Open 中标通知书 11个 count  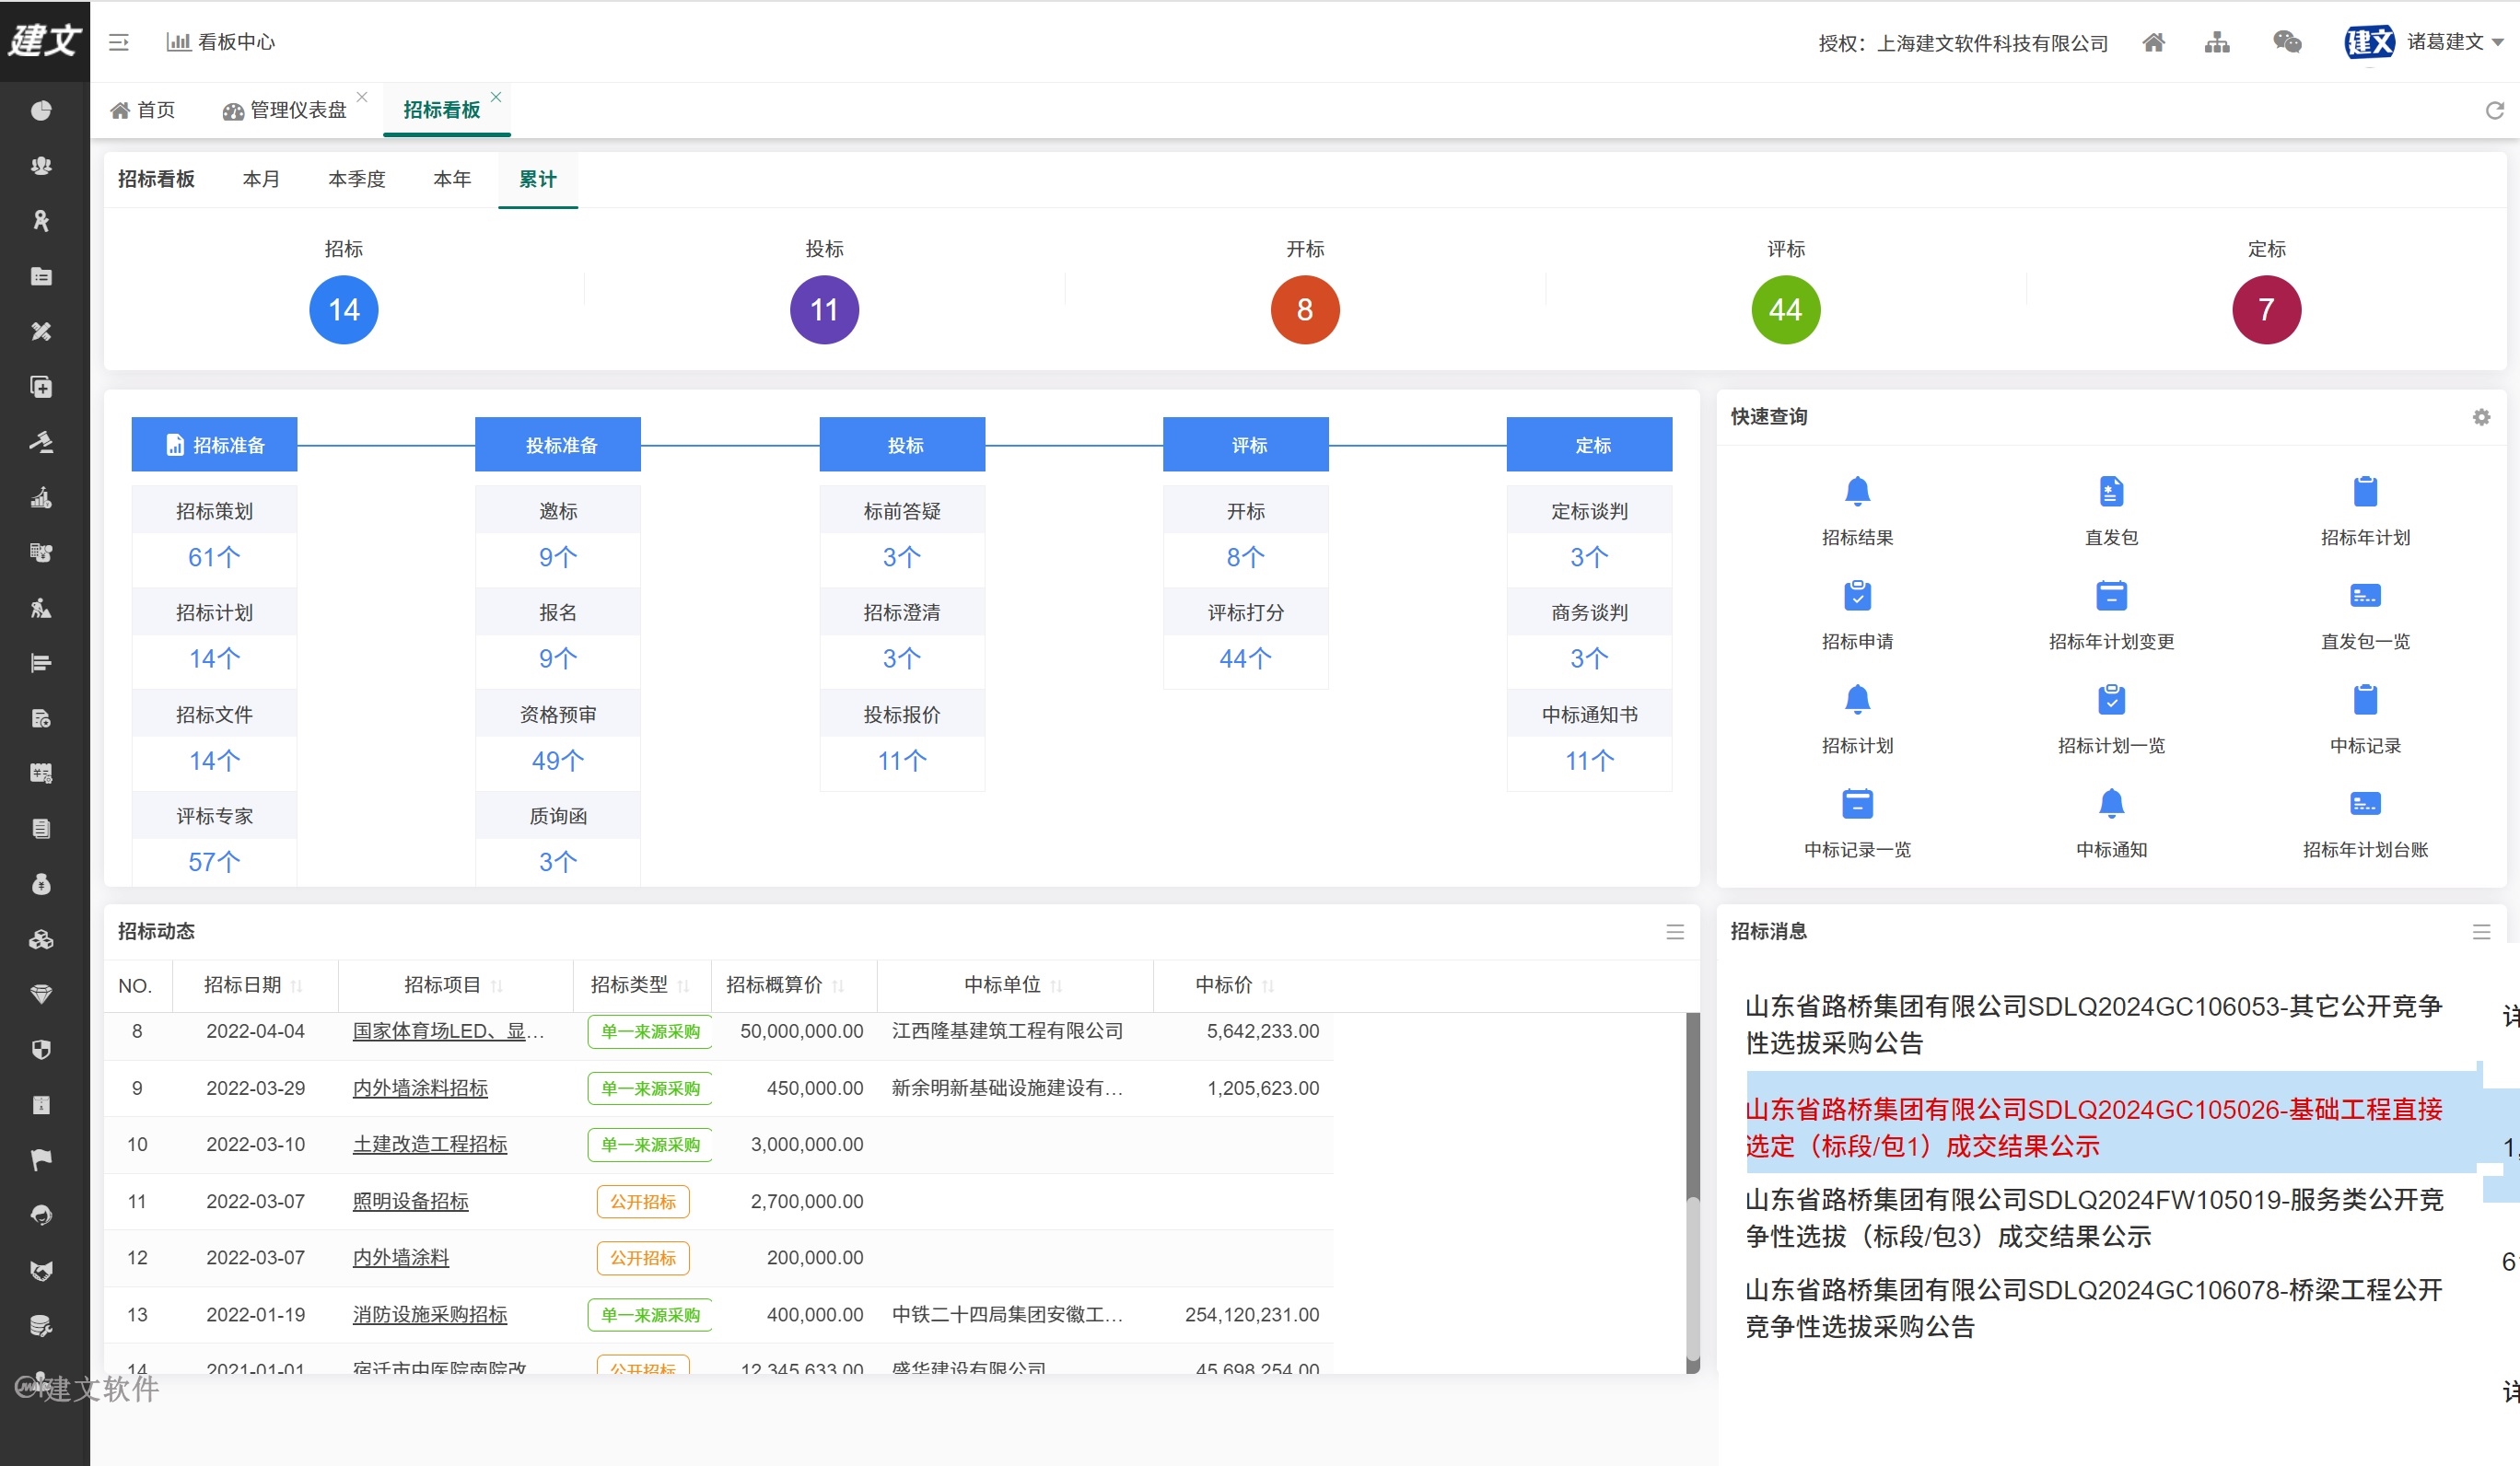[x=1590, y=761]
